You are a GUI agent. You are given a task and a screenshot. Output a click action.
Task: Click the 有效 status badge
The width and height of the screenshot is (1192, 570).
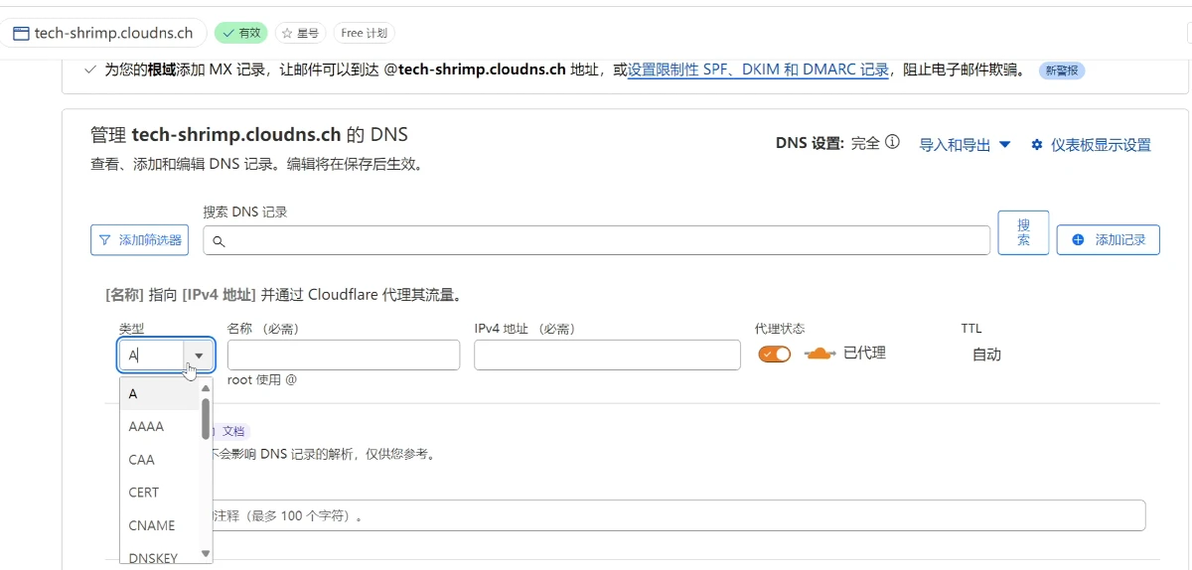[240, 33]
